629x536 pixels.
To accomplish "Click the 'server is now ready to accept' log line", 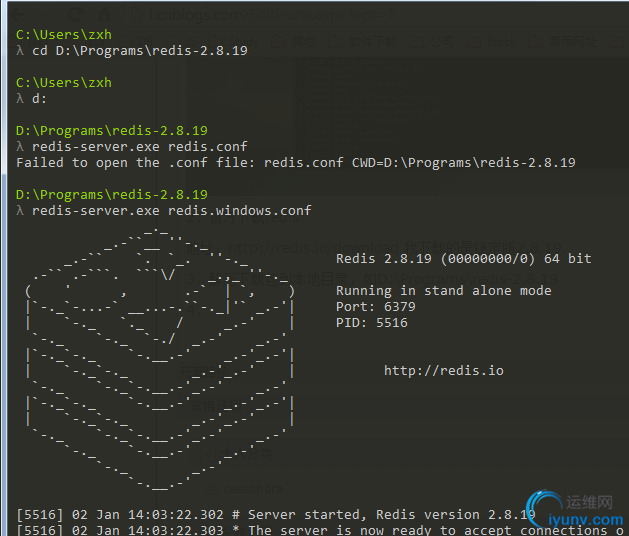I will point(320,530).
